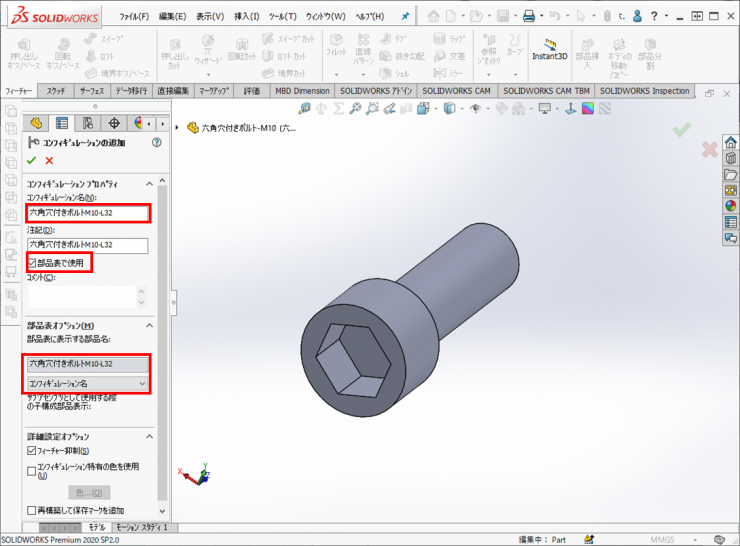Enable コンフィギュレーション特有の色を使用 checkbox
This screenshot has height=546, width=740.
click(32, 466)
